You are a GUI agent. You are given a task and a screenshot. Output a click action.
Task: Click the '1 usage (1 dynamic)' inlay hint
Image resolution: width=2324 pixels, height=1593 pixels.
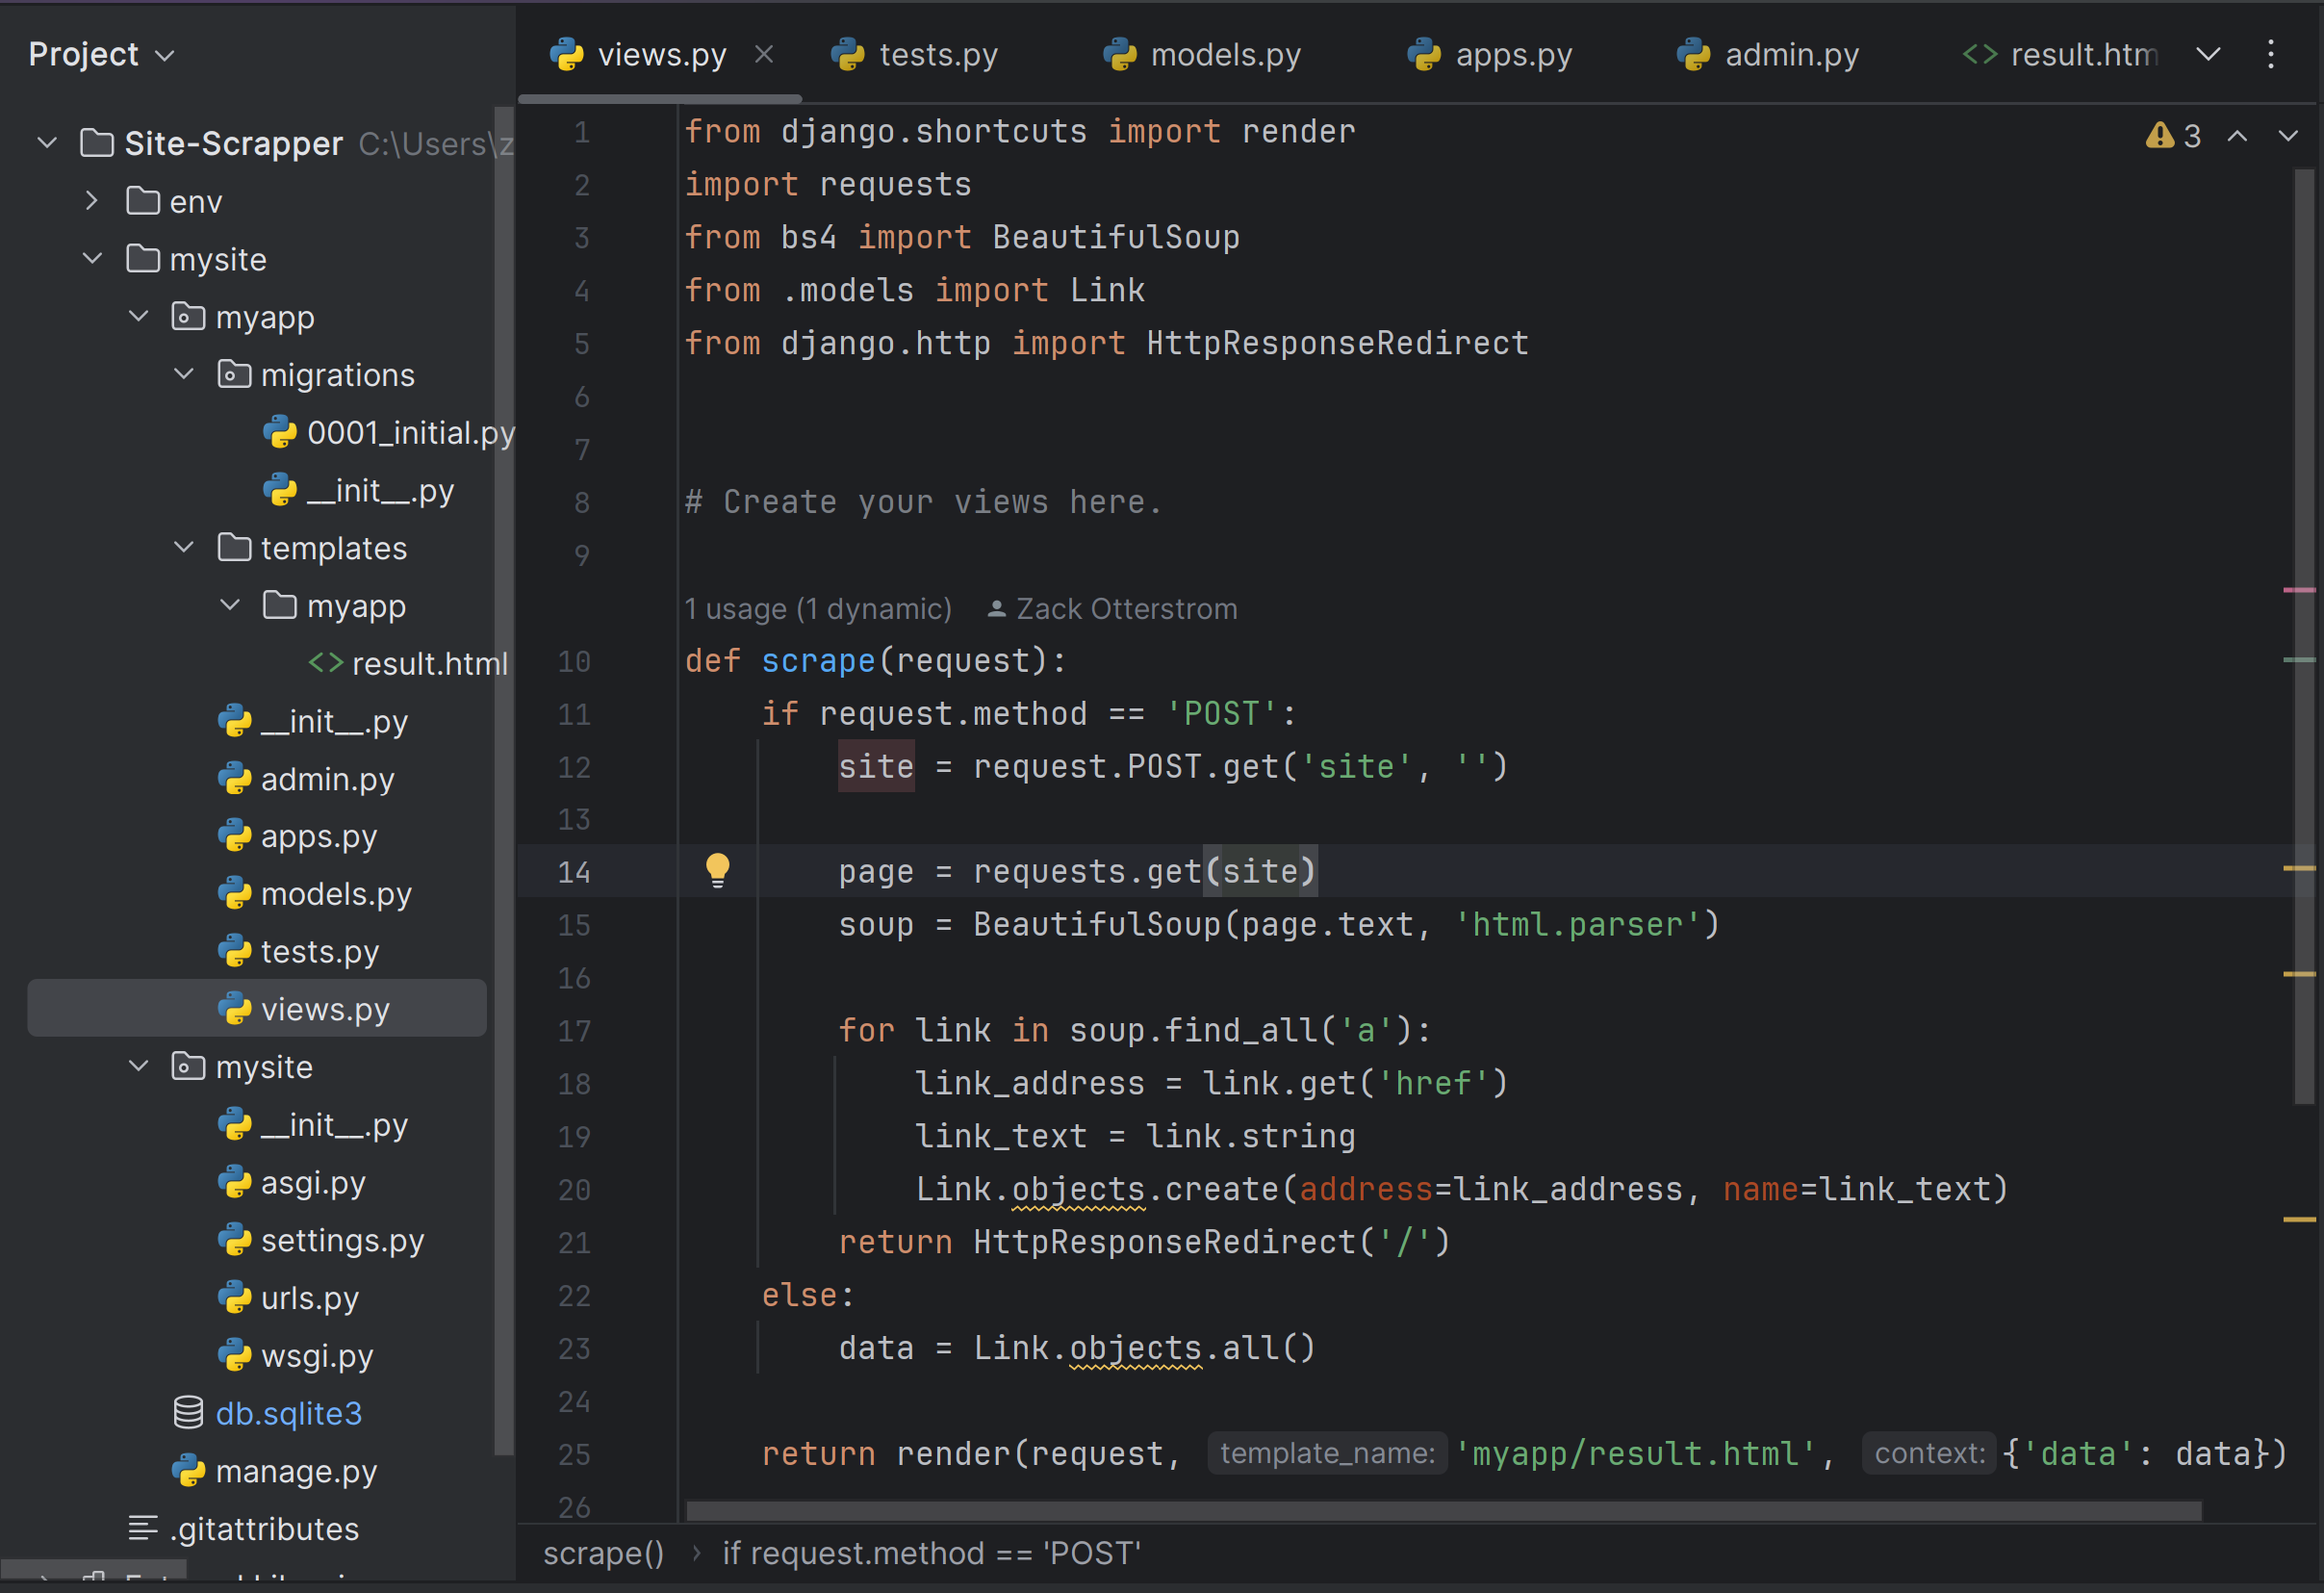(x=818, y=608)
